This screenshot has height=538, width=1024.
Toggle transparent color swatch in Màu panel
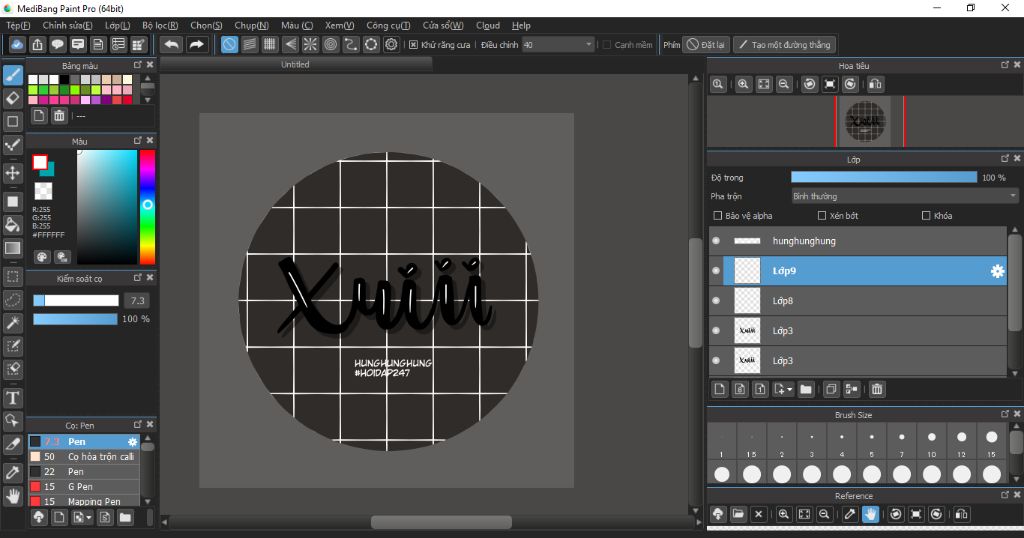[x=43, y=191]
